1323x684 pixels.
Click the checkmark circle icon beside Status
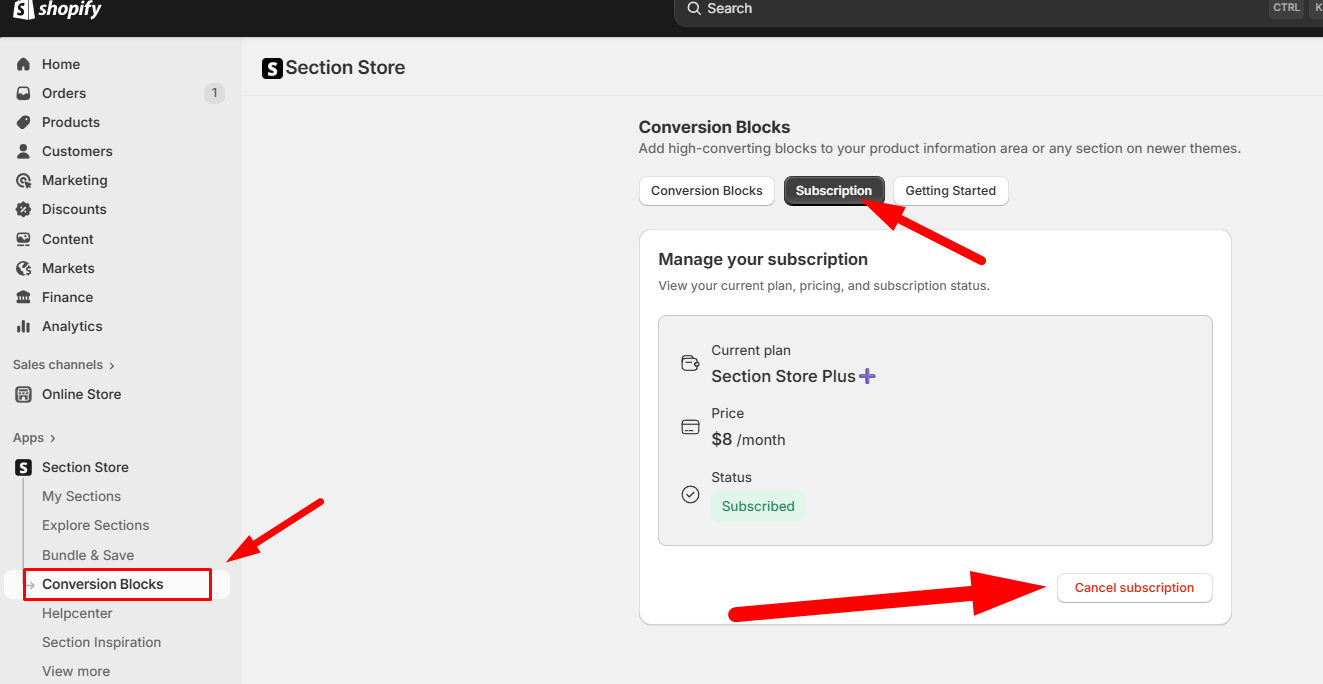coord(690,494)
